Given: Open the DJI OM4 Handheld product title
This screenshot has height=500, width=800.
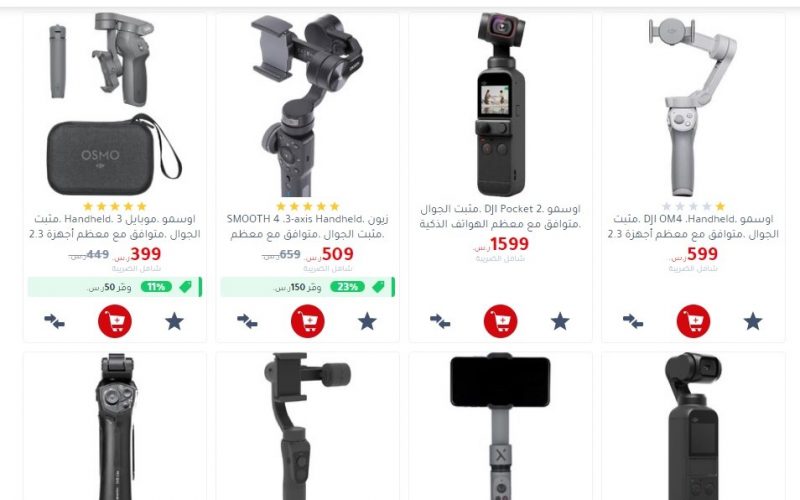Looking at the screenshot, I should coord(693,227).
